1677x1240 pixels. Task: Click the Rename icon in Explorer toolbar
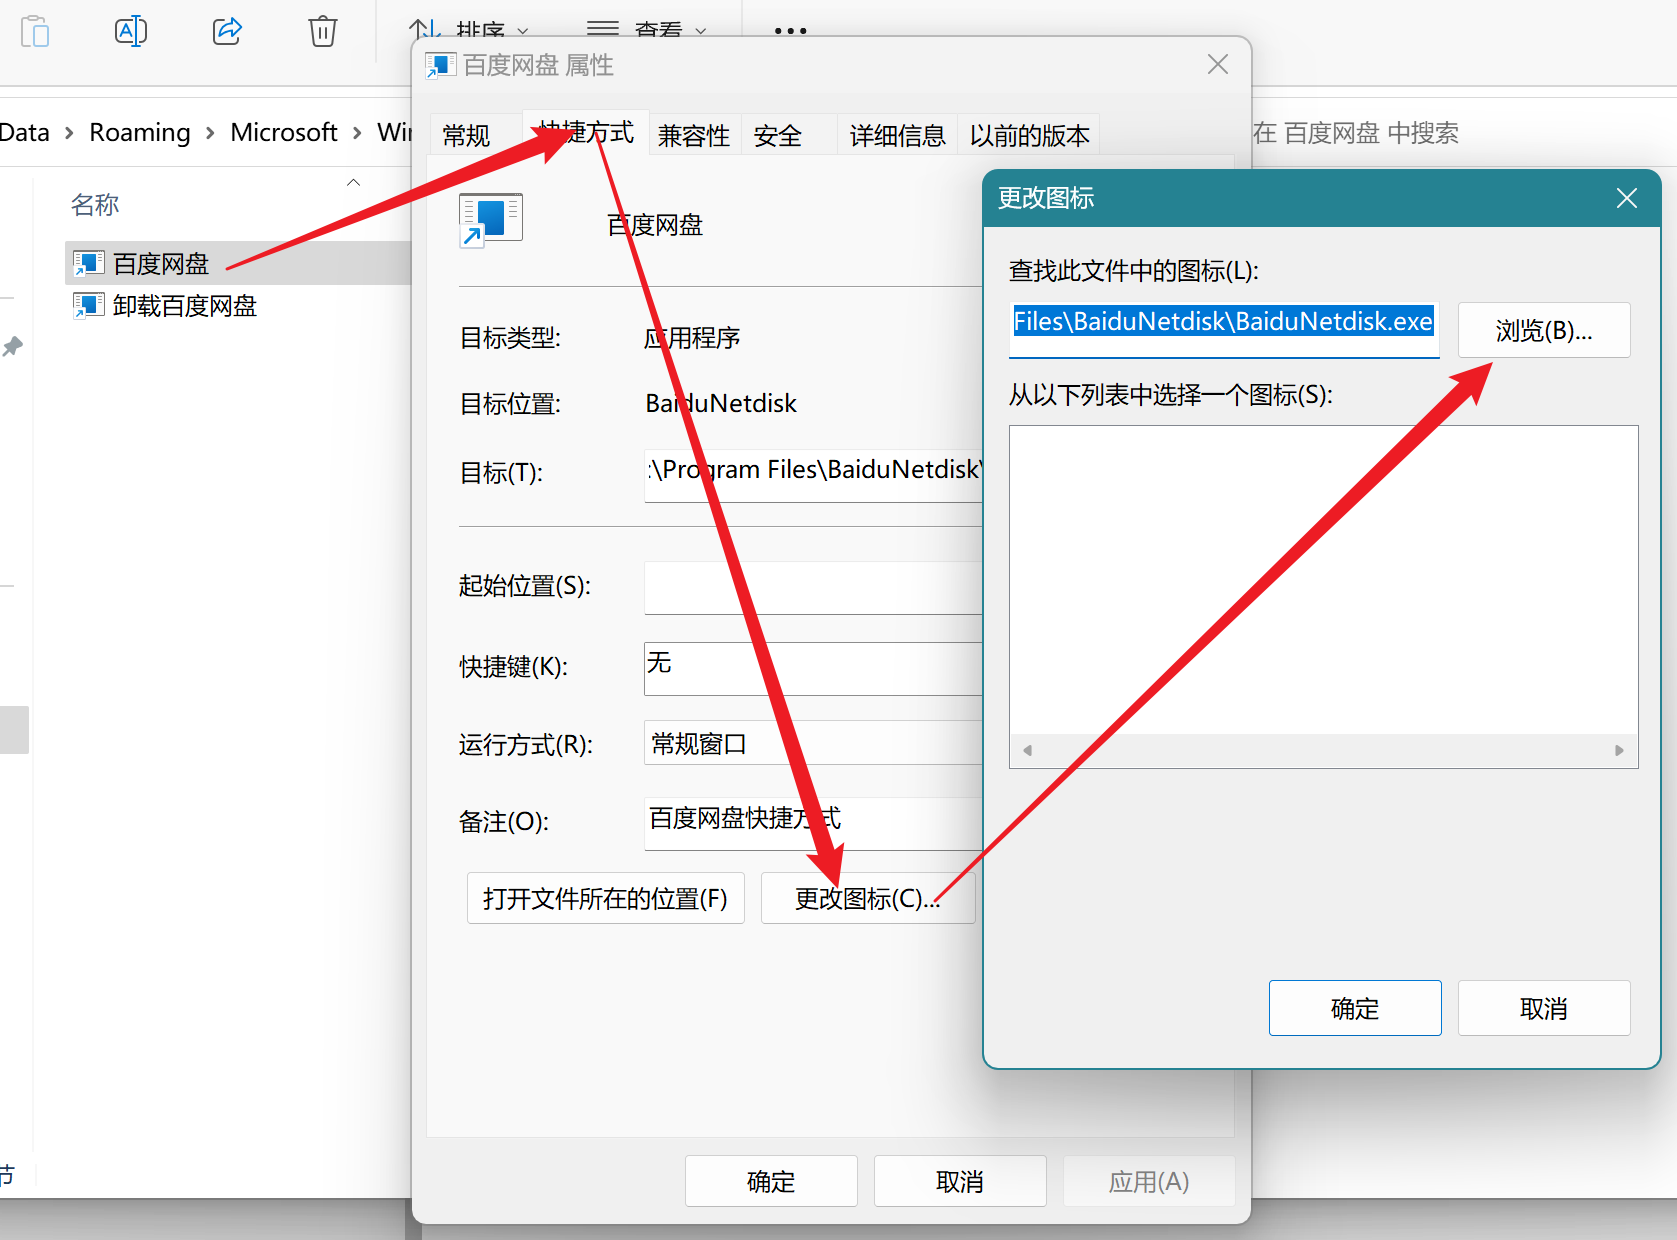(x=131, y=31)
